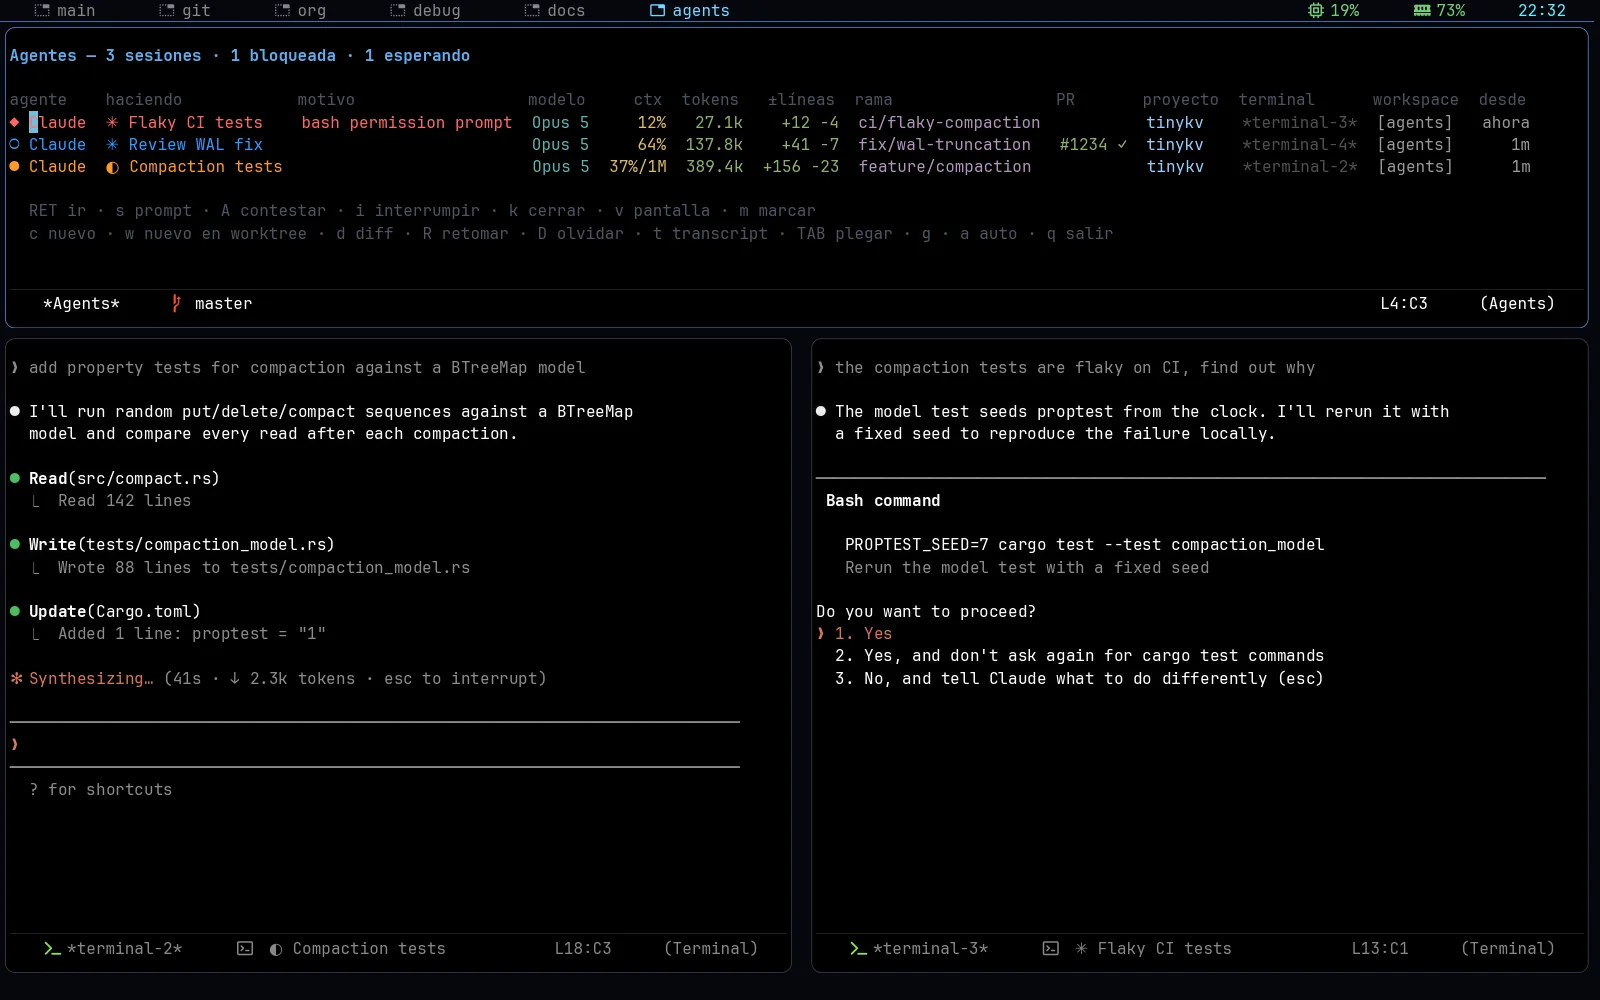
Task: Click the PROPTEST_SEED=7 cargo test command
Action: 1084,544
